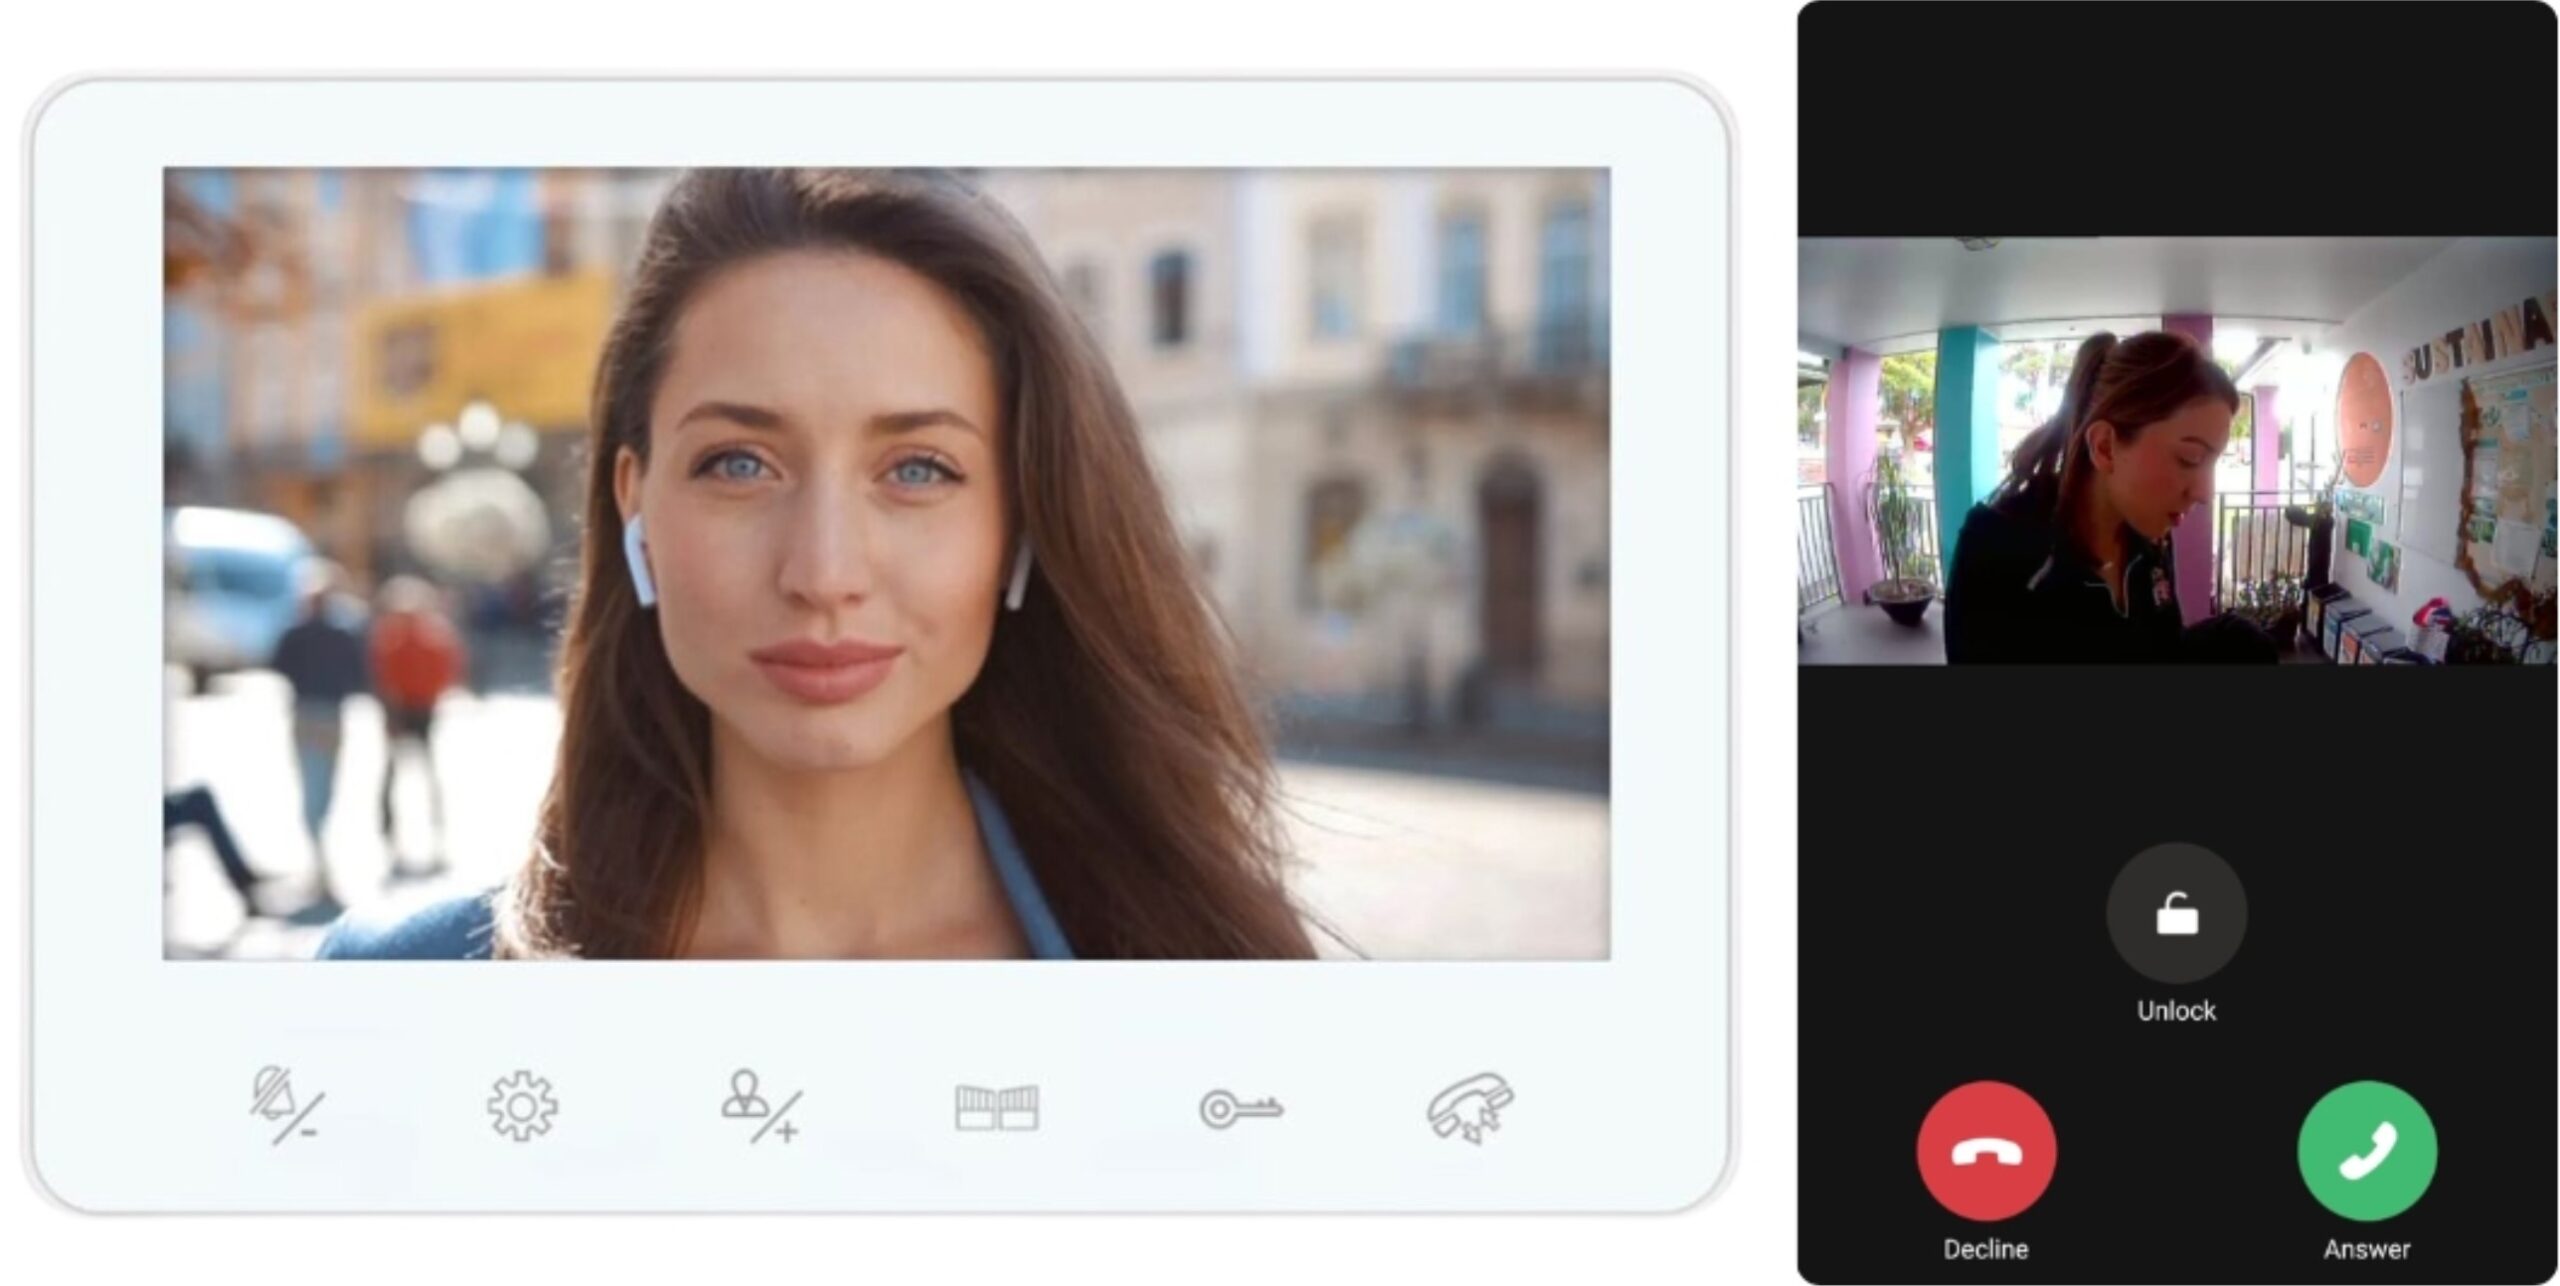Tap the gate open icon

pos(997,1108)
